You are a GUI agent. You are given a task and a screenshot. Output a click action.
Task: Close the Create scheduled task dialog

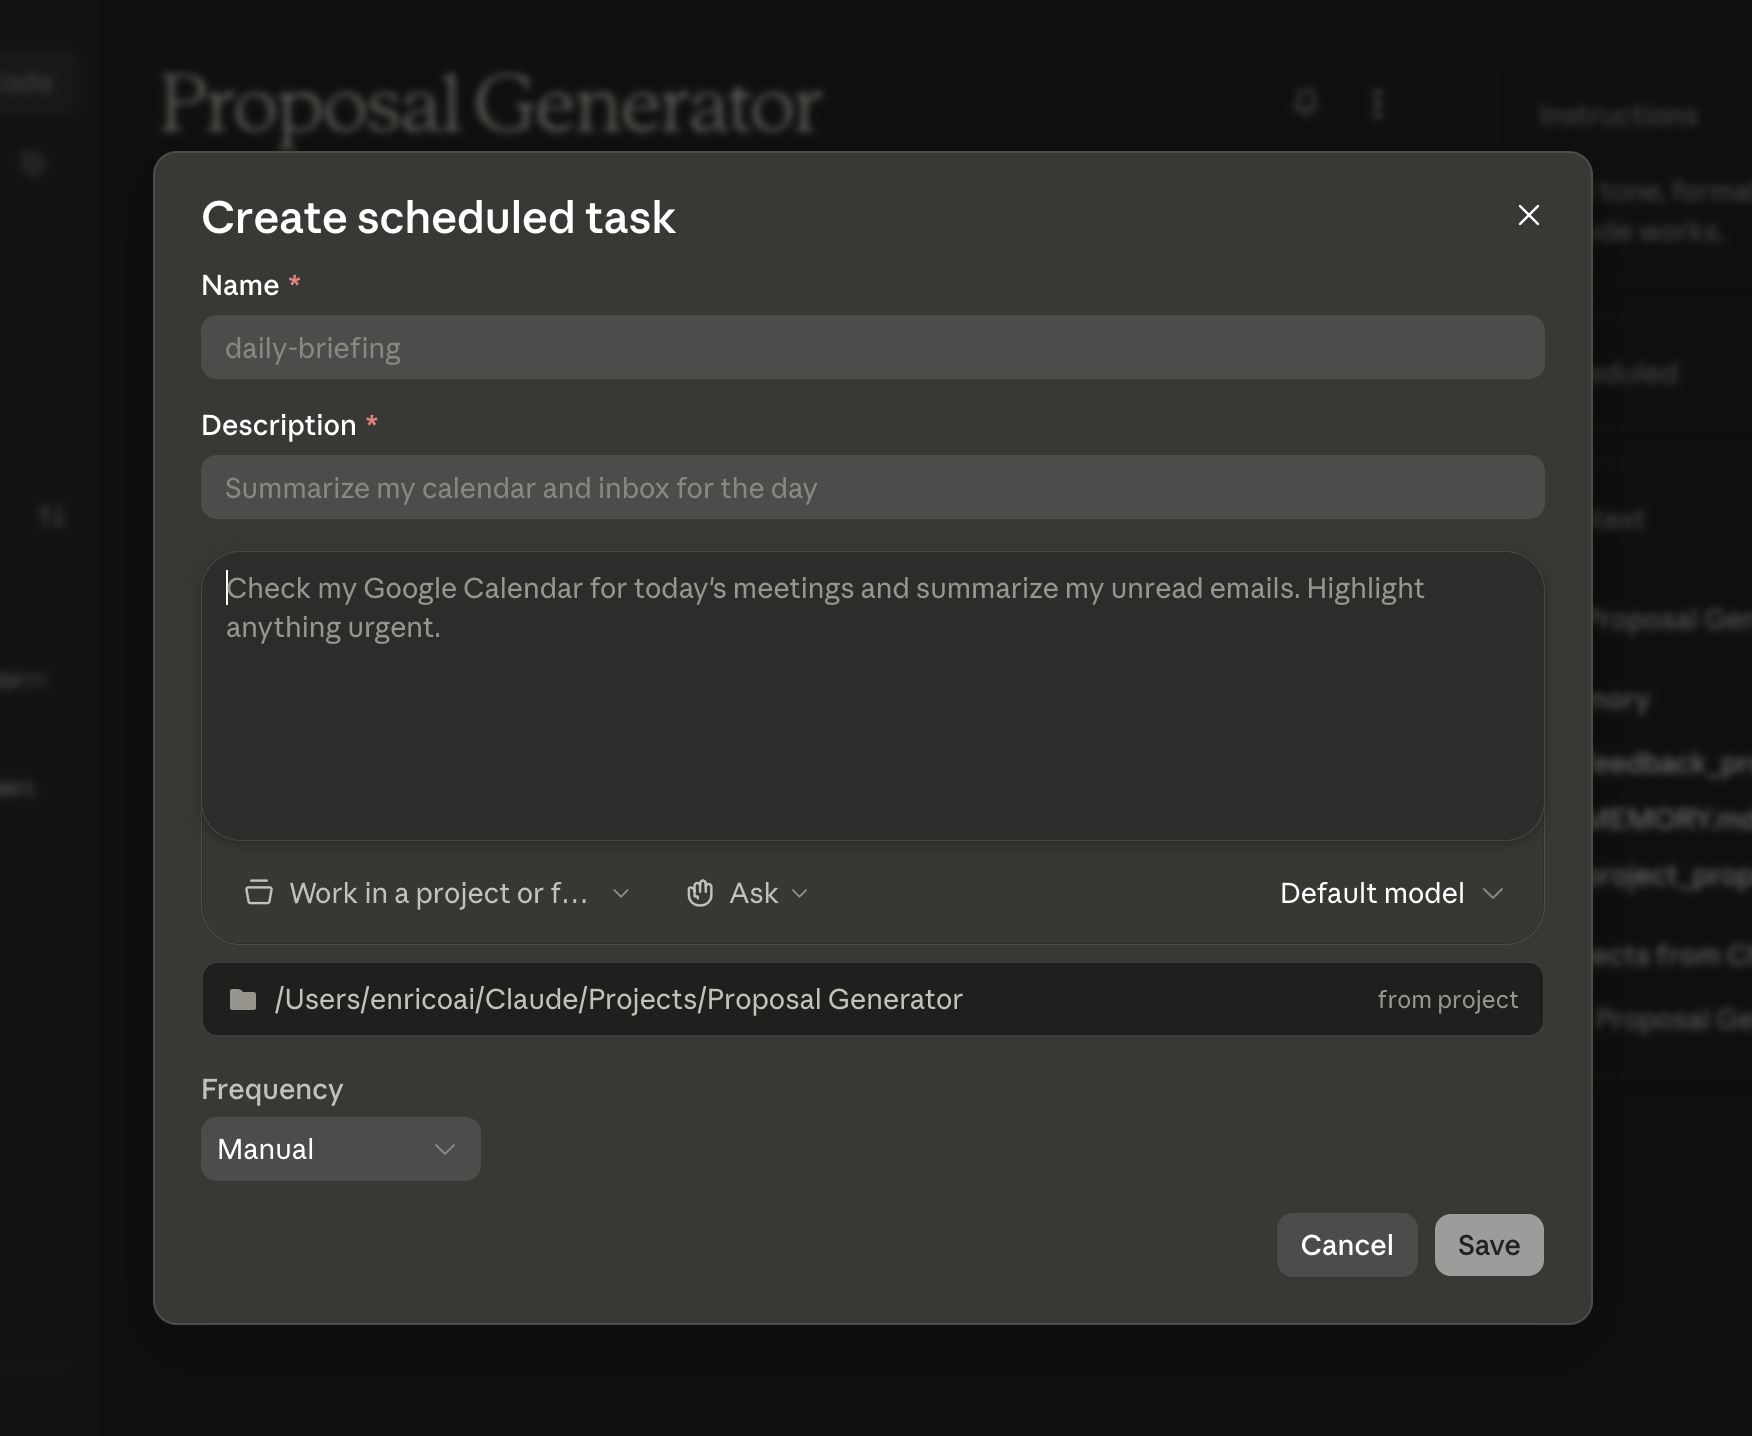[x=1528, y=215]
